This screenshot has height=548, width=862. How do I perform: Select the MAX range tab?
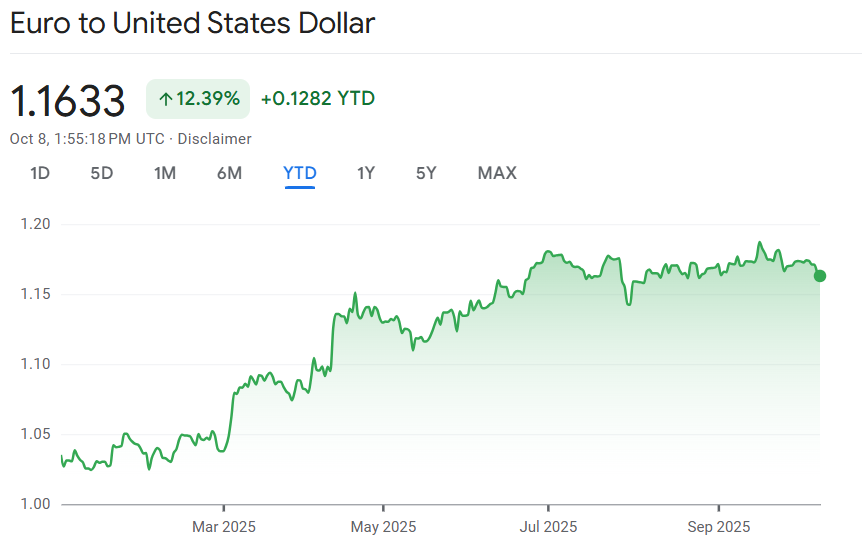point(497,173)
